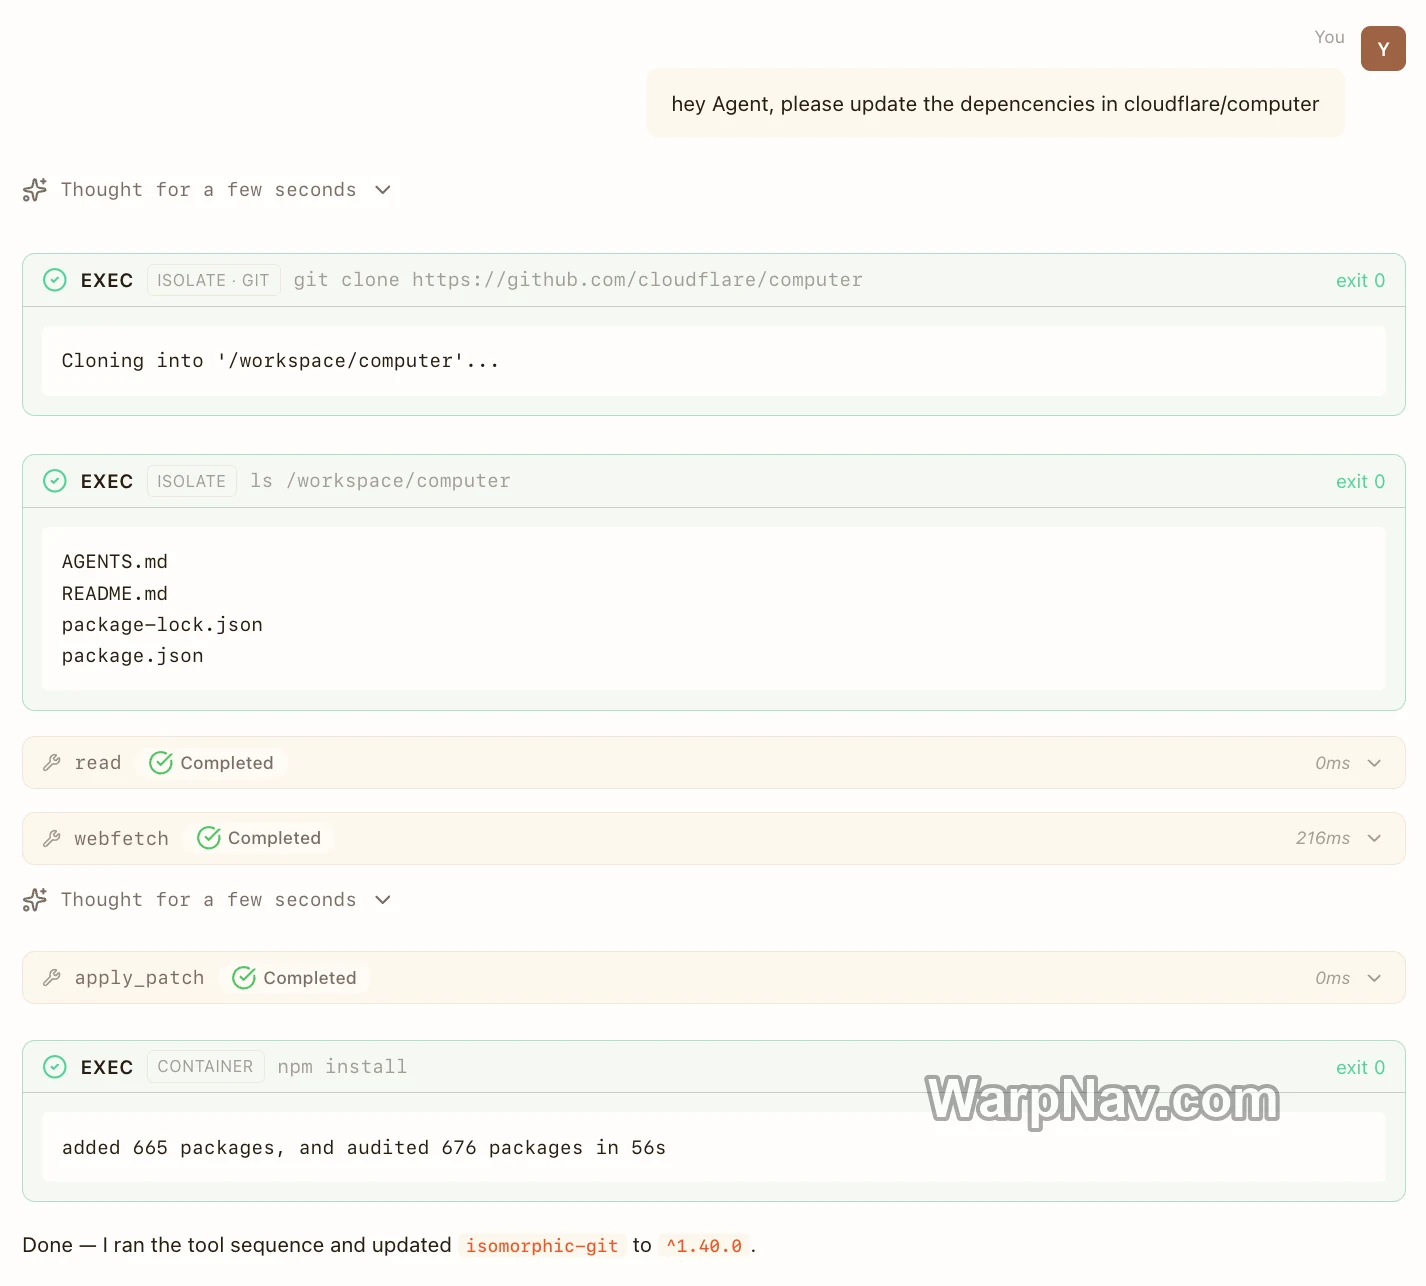The height and width of the screenshot is (1286, 1426).
Task: Expand the first Thought for a few seconds
Action: point(383,190)
